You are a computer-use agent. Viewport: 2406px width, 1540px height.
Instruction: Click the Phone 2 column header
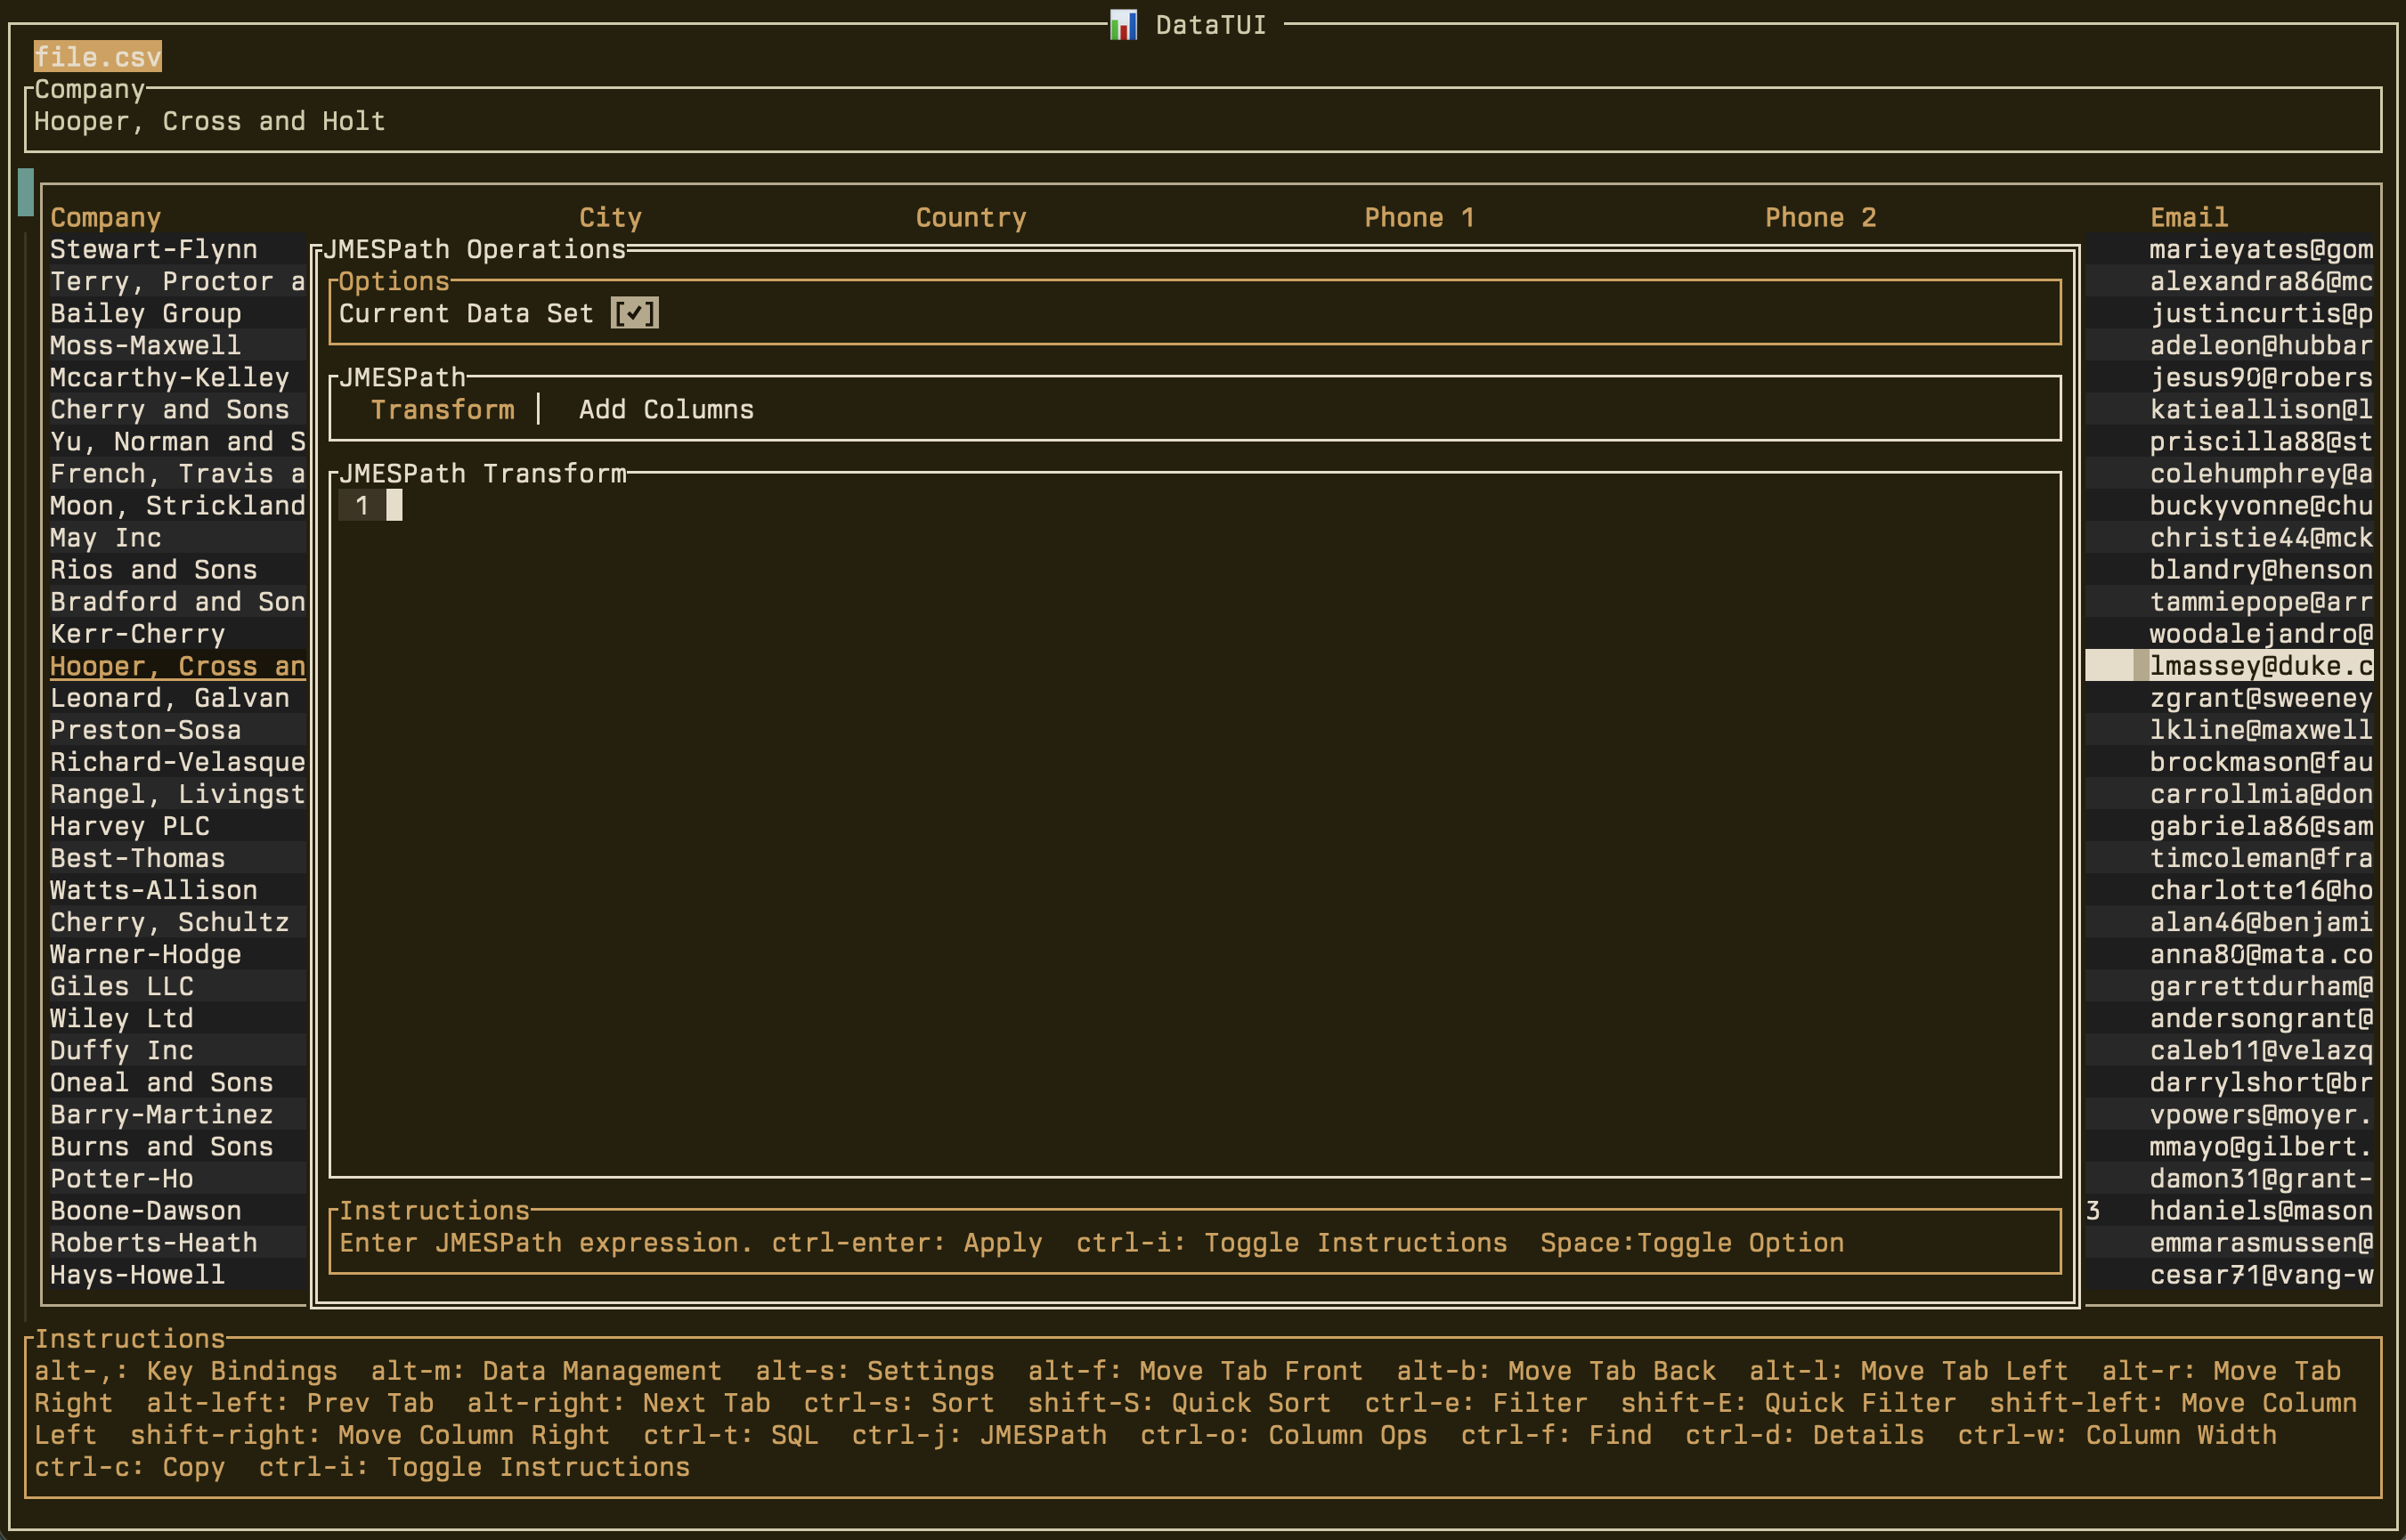tap(1819, 218)
